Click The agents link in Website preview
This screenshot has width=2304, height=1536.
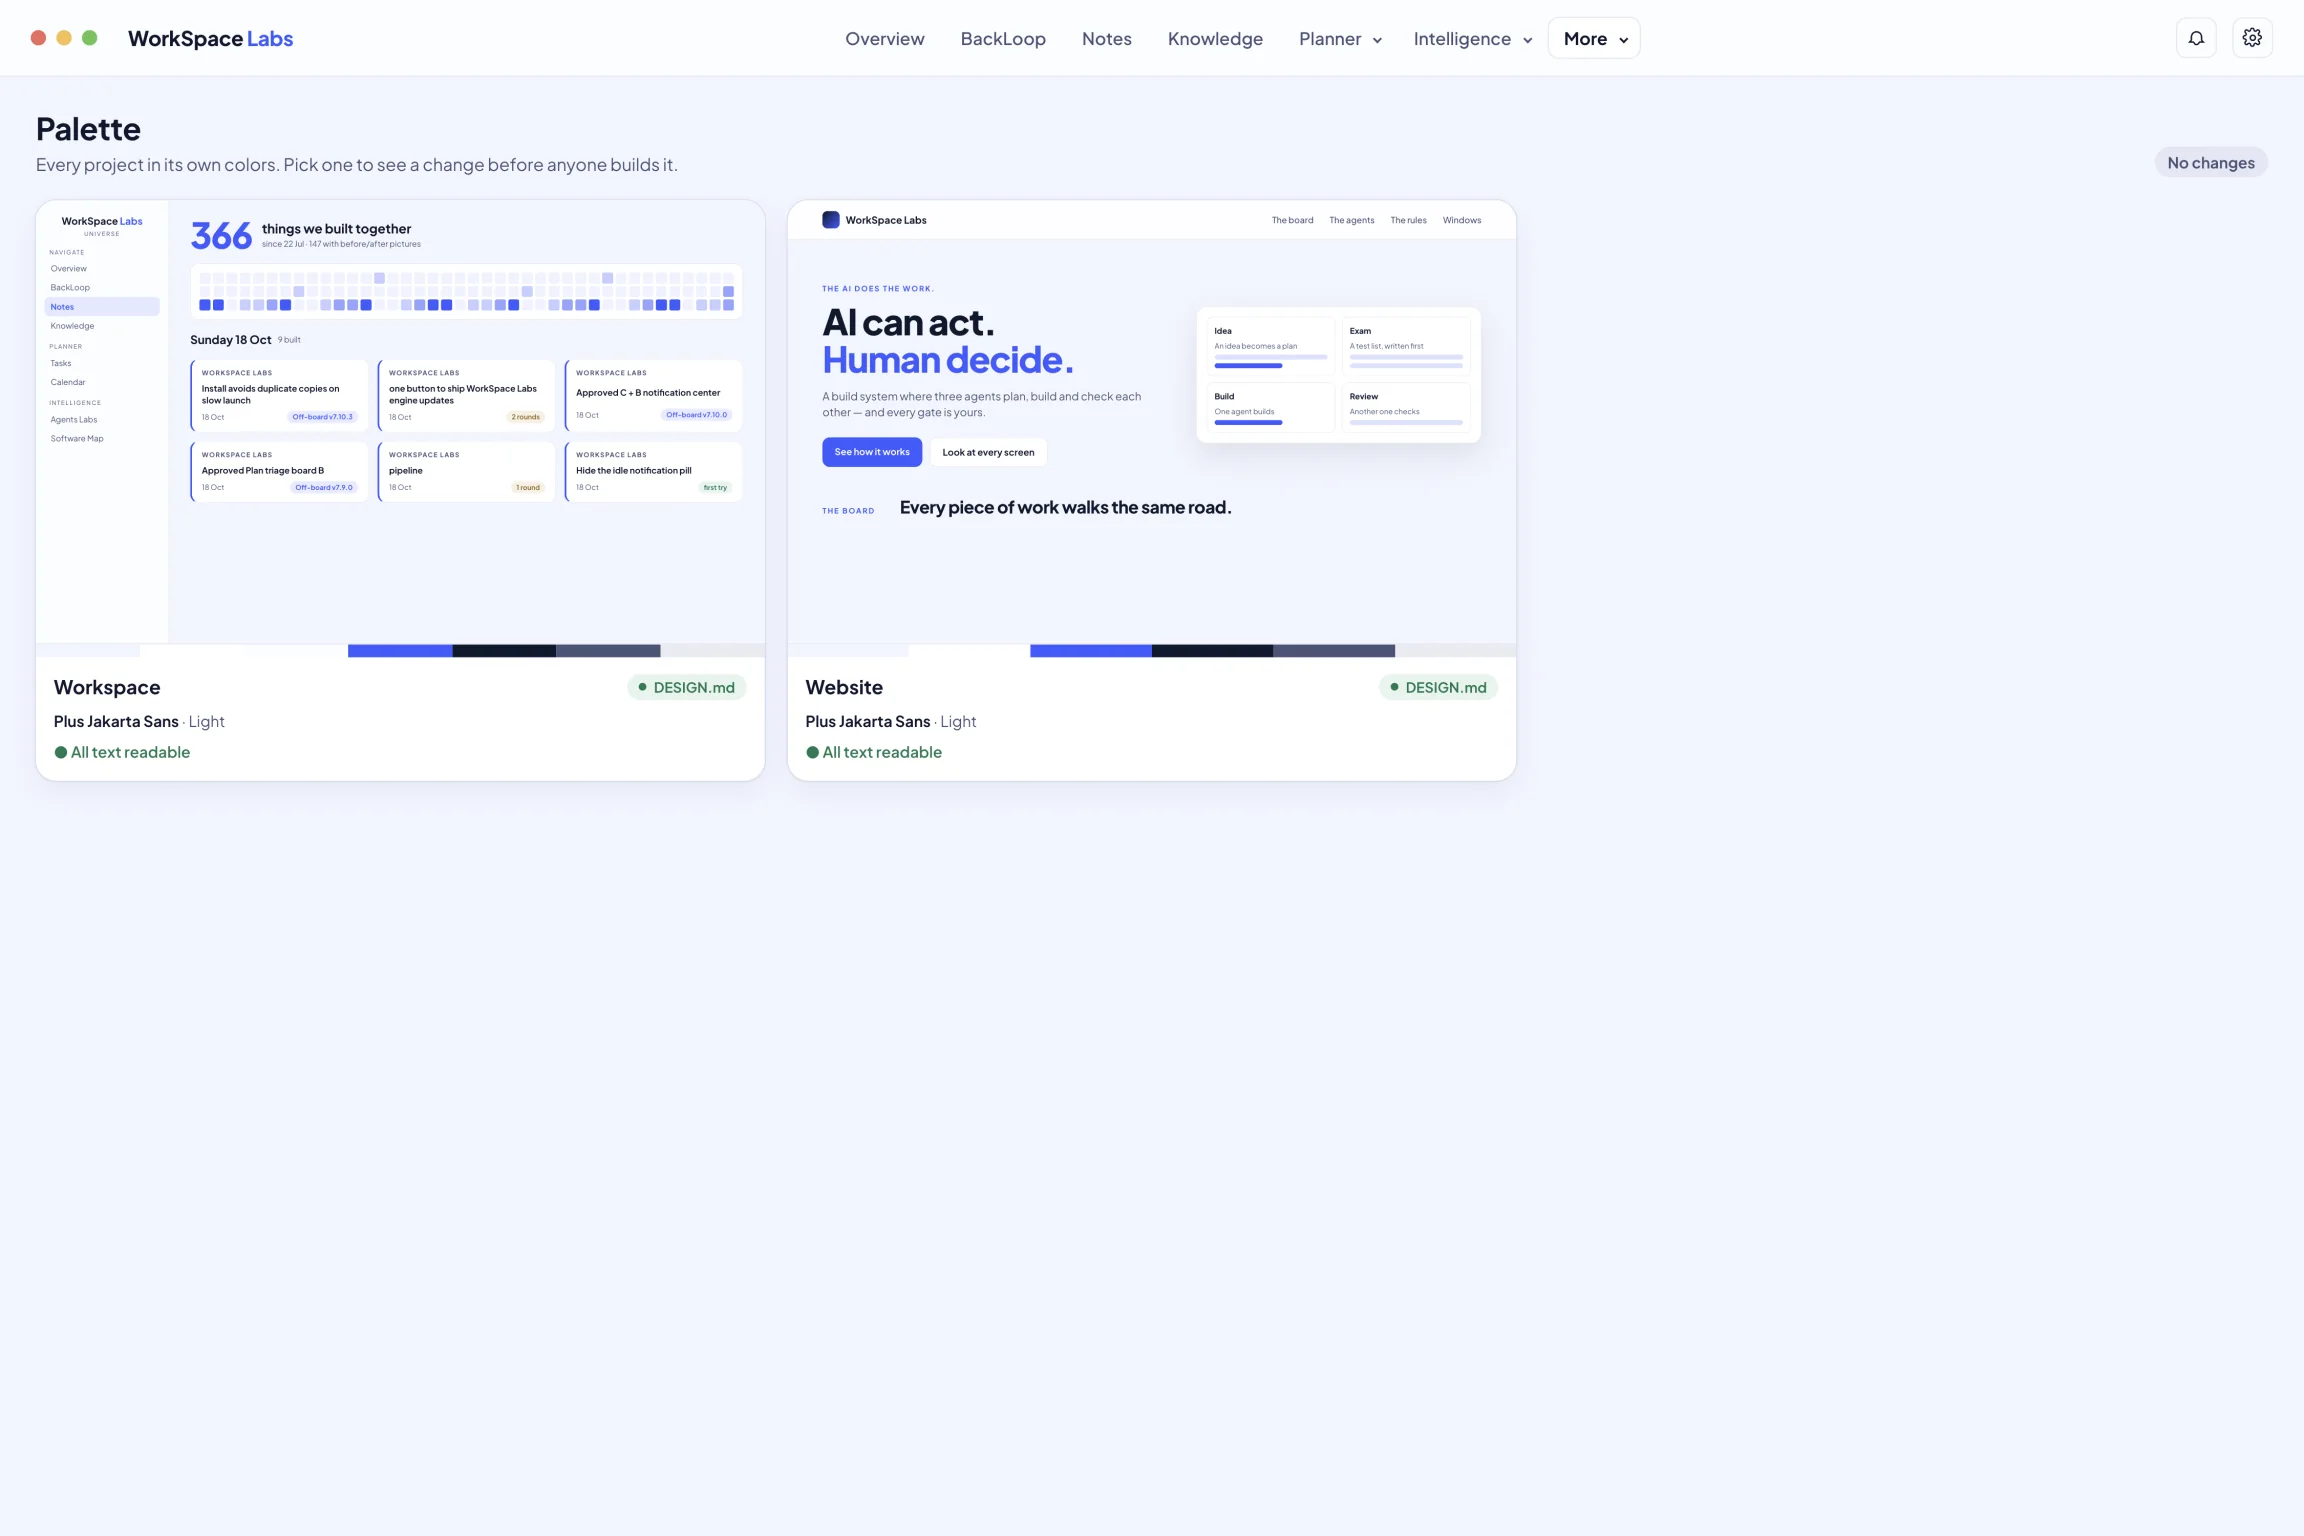point(1351,220)
